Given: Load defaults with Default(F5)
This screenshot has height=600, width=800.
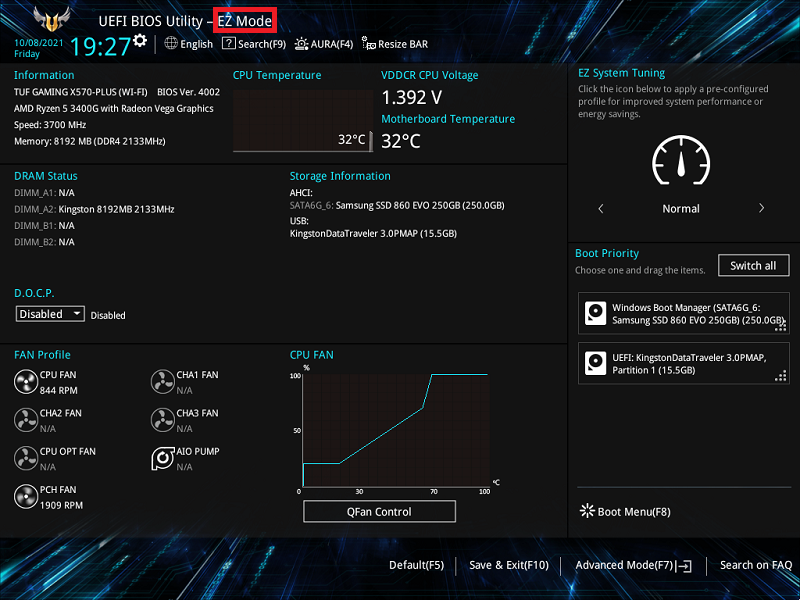Looking at the screenshot, I should pos(416,565).
